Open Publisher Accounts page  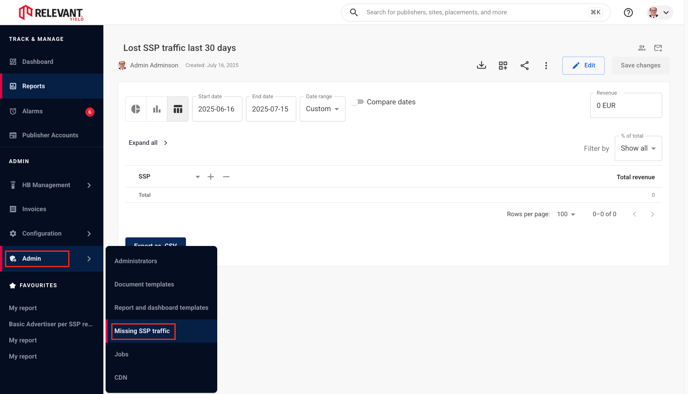pos(50,135)
